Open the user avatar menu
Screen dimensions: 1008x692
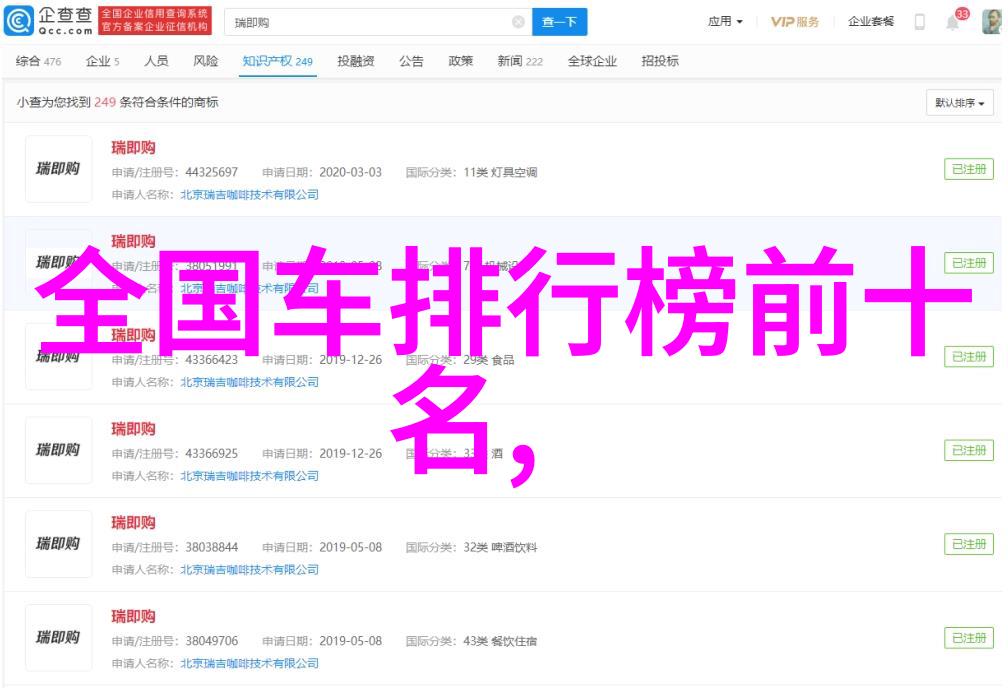pyautogui.click(x=991, y=22)
